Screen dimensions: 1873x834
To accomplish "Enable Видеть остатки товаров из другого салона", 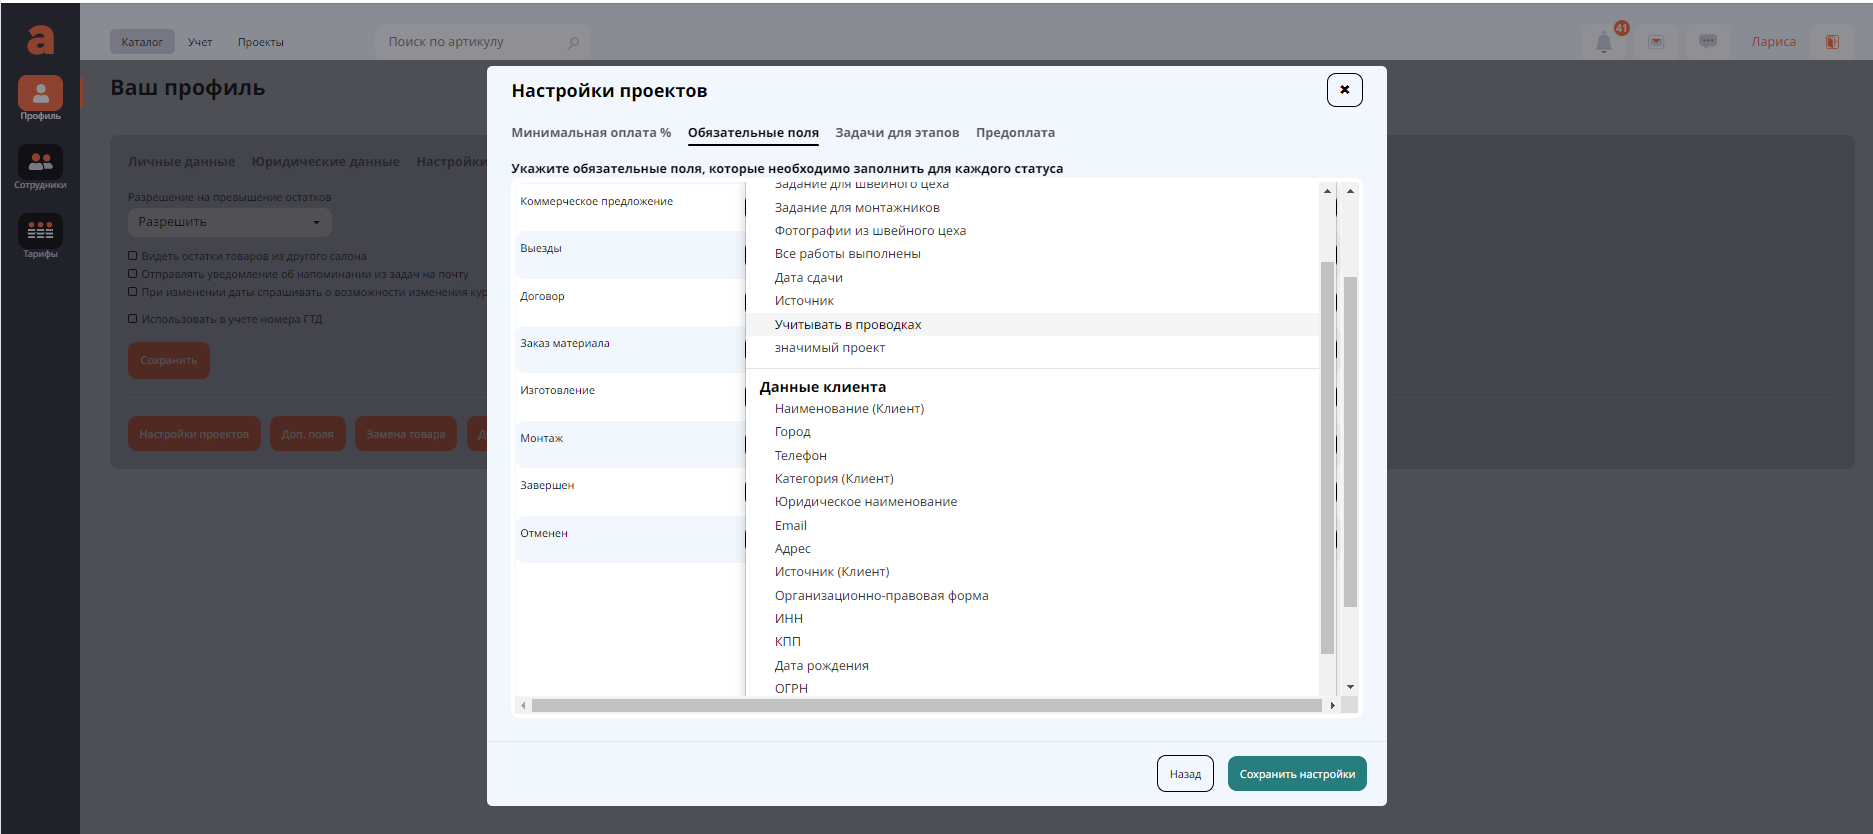I will pos(133,256).
